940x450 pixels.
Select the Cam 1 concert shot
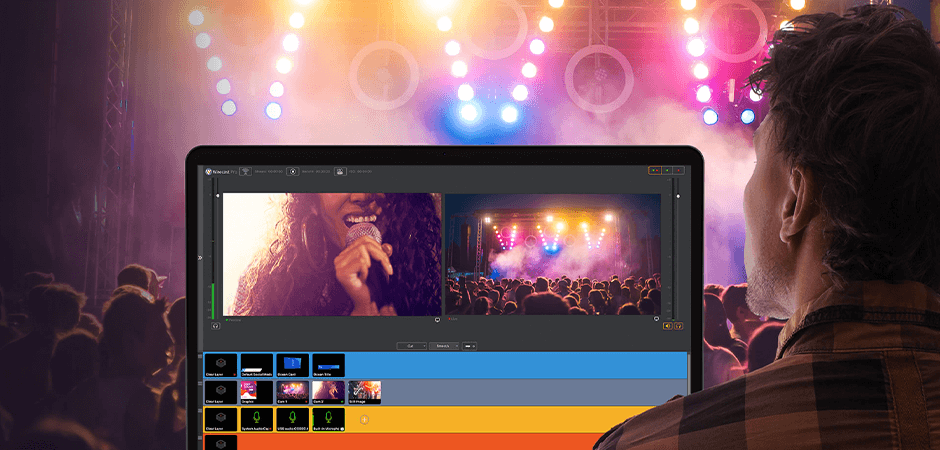(x=293, y=392)
